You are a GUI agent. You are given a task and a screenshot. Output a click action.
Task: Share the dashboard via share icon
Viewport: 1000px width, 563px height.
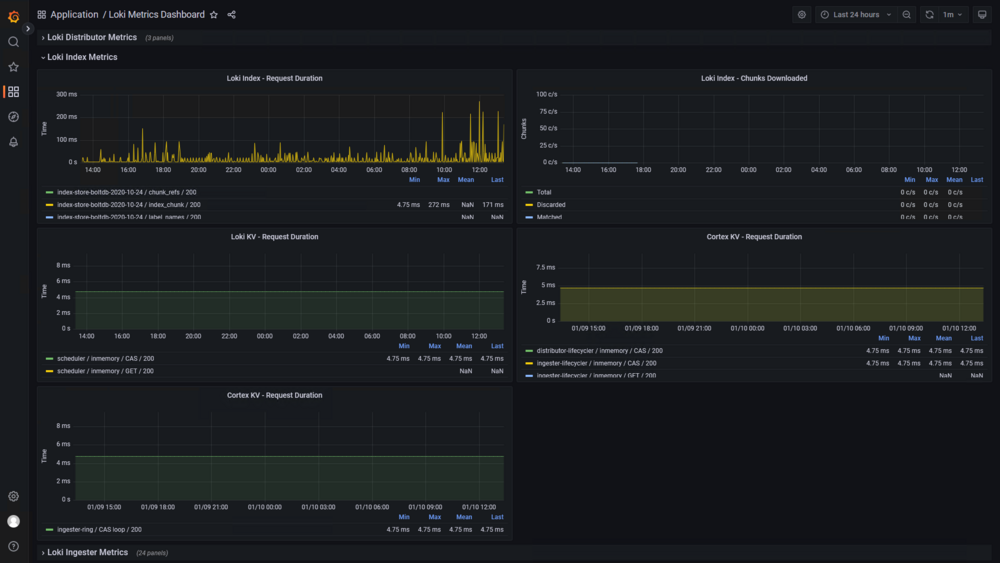coord(232,15)
